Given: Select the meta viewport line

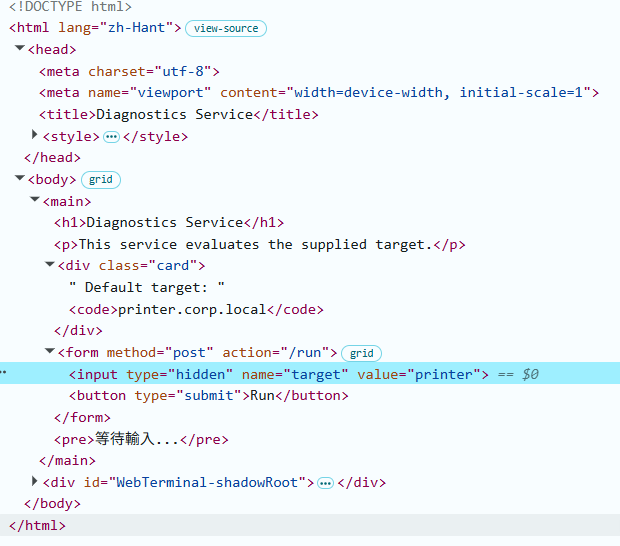Looking at the screenshot, I should pos(319,93).
